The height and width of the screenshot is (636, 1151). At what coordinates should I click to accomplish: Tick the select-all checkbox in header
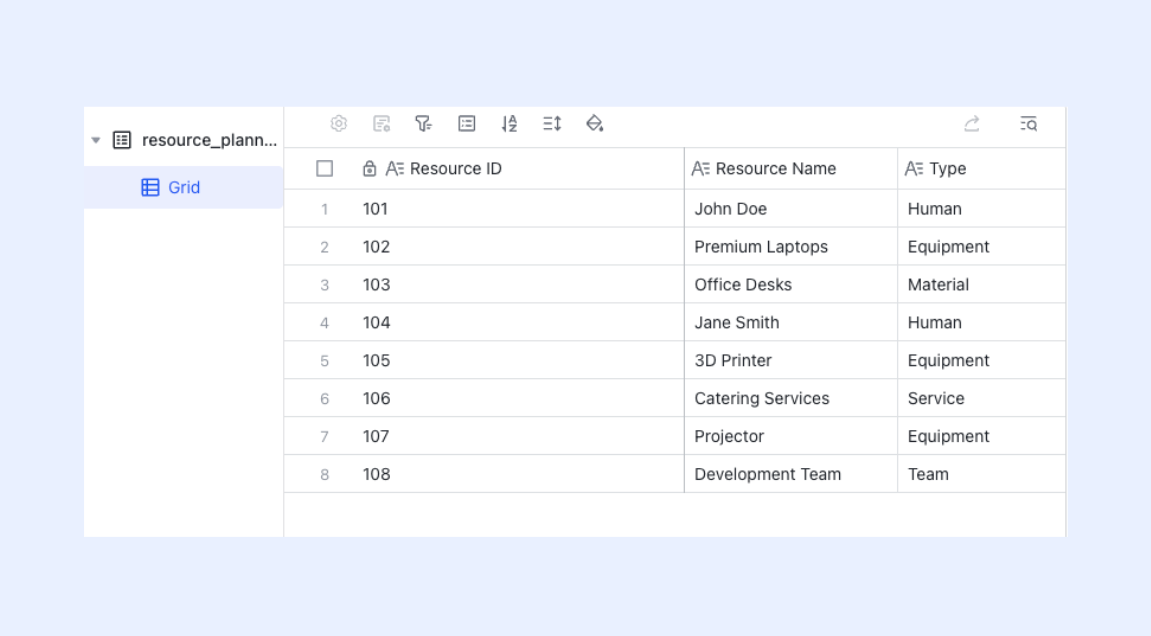324,169
